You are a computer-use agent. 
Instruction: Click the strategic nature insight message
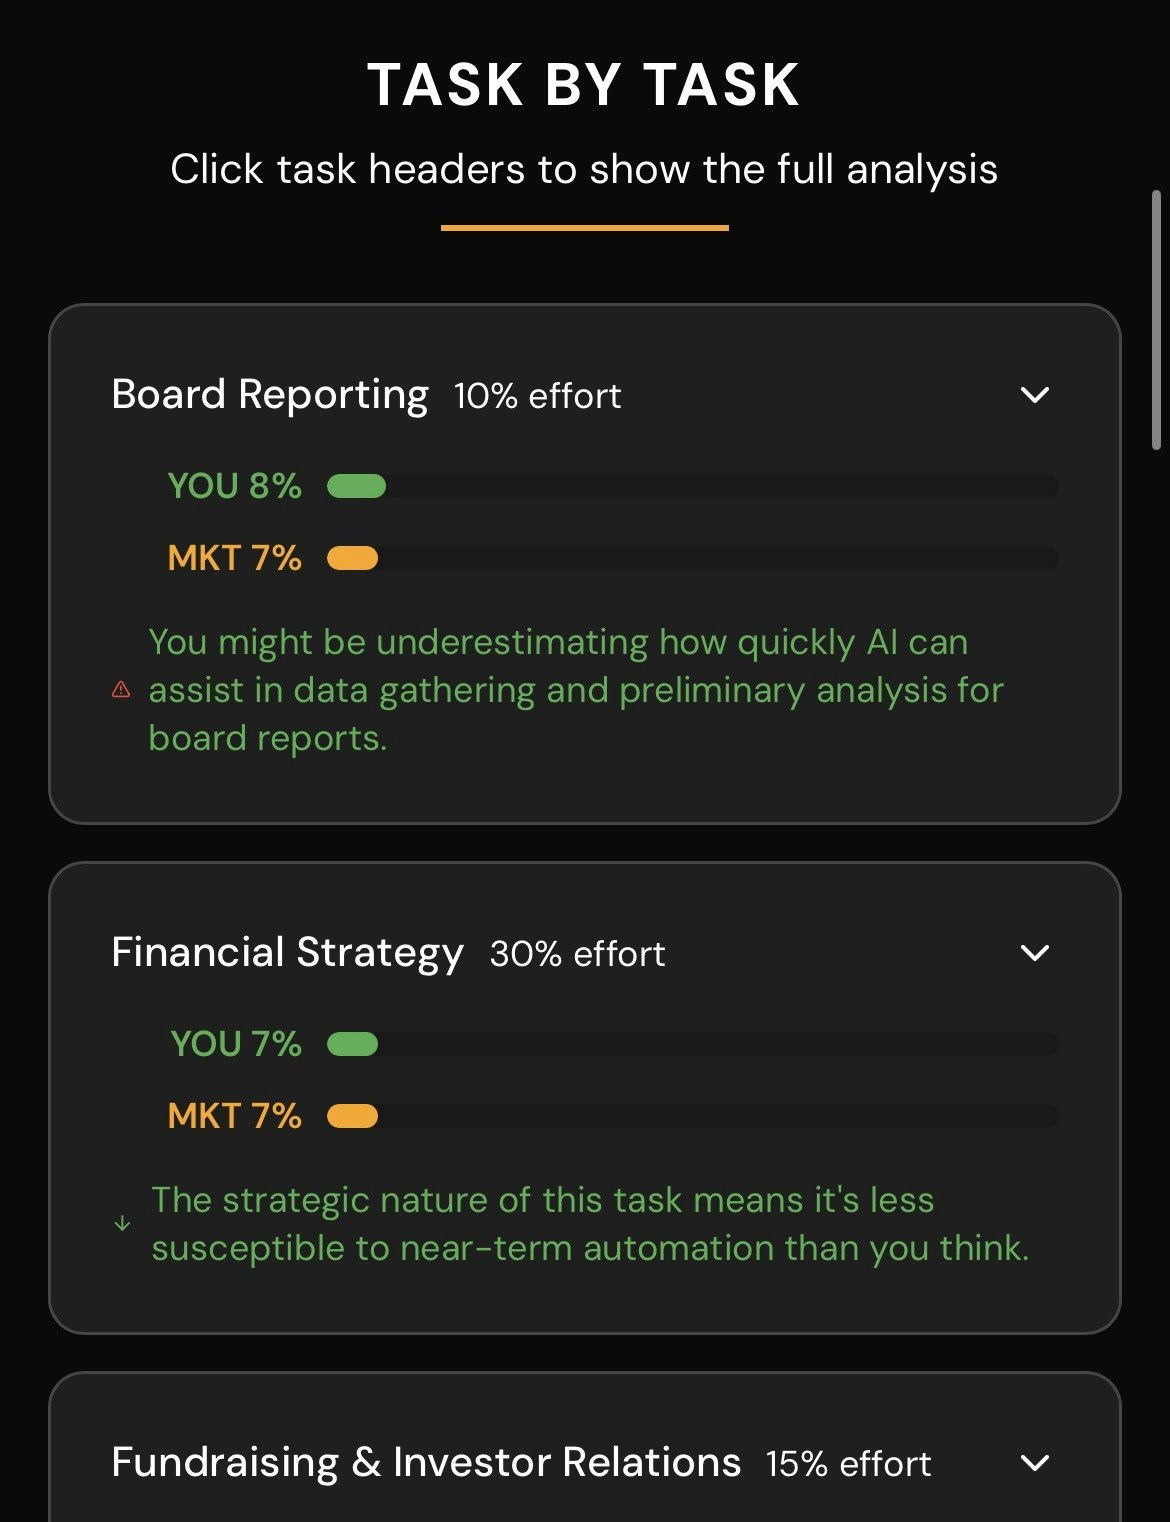[590, 1223]
